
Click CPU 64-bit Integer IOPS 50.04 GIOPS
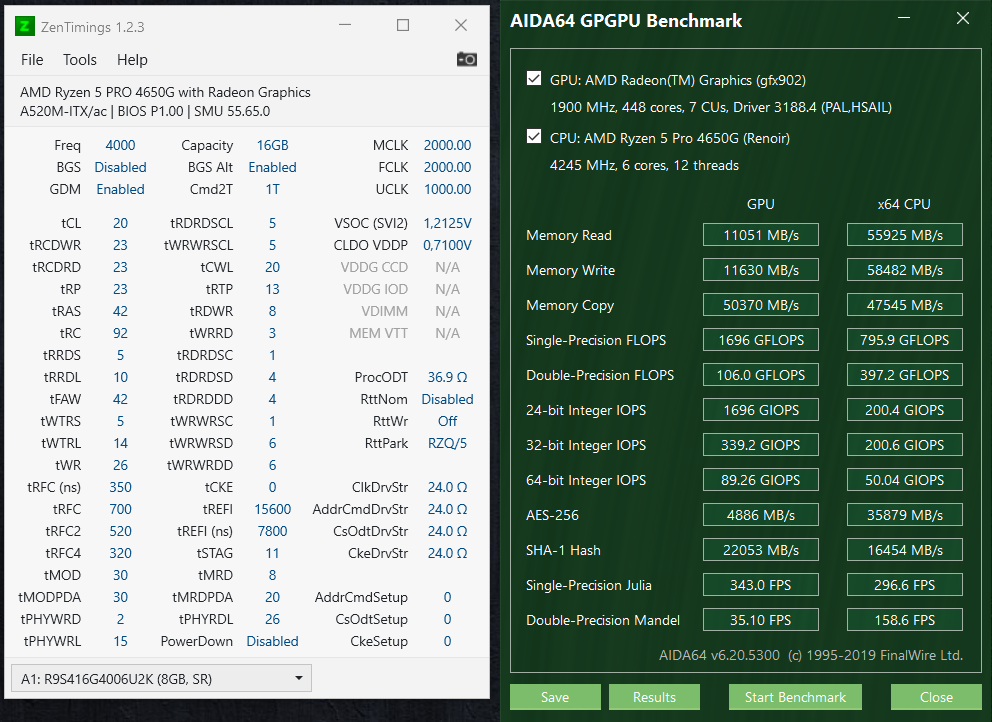click(905, 480)
